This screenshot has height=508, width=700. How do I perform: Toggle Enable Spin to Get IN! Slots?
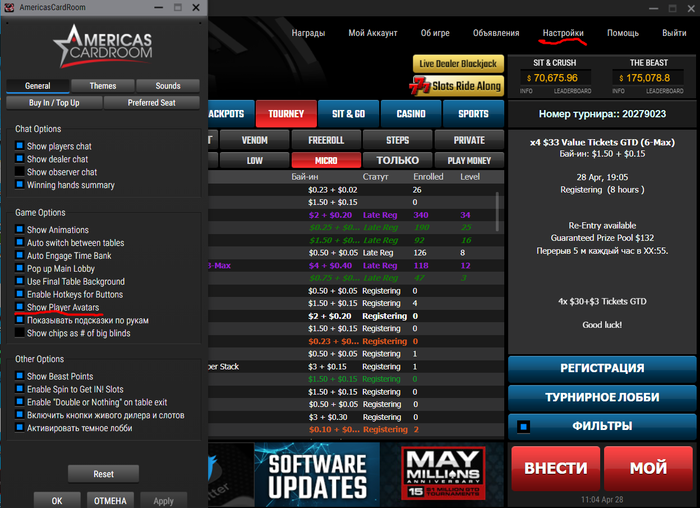[20, 388]
